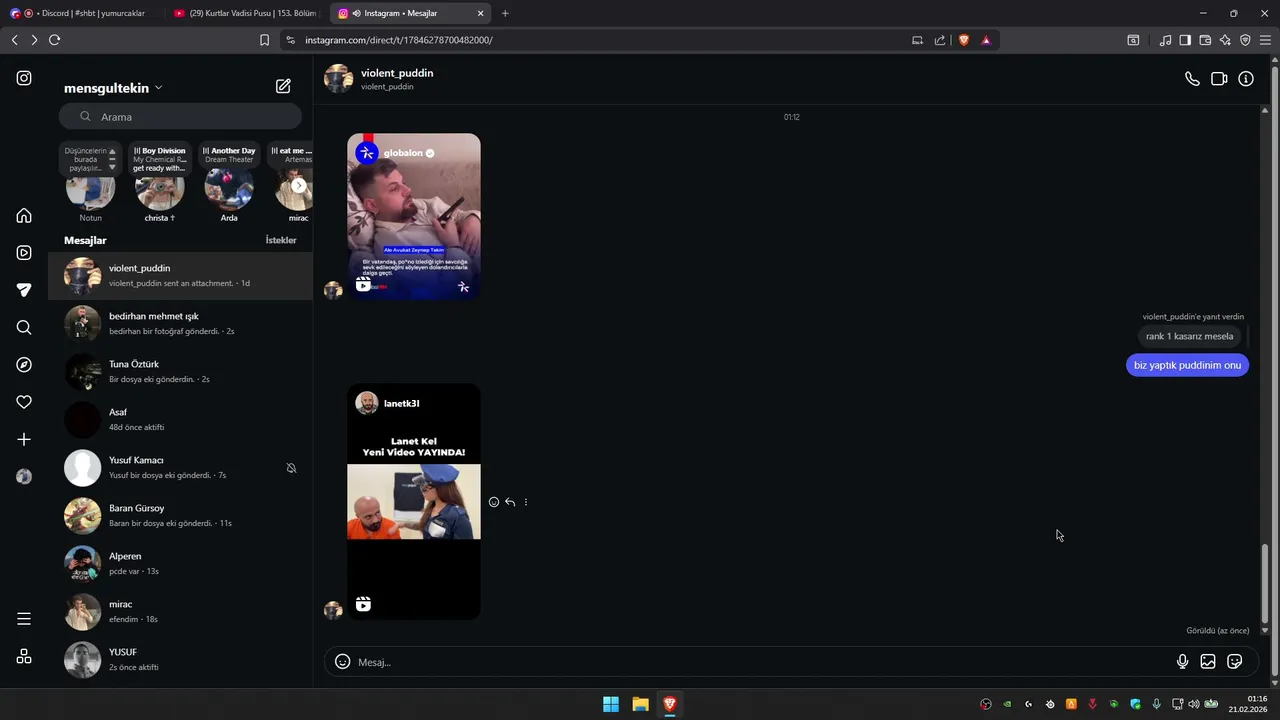Open profile avatar in left sidebar
1280x720 pixels.
(24, 477)
